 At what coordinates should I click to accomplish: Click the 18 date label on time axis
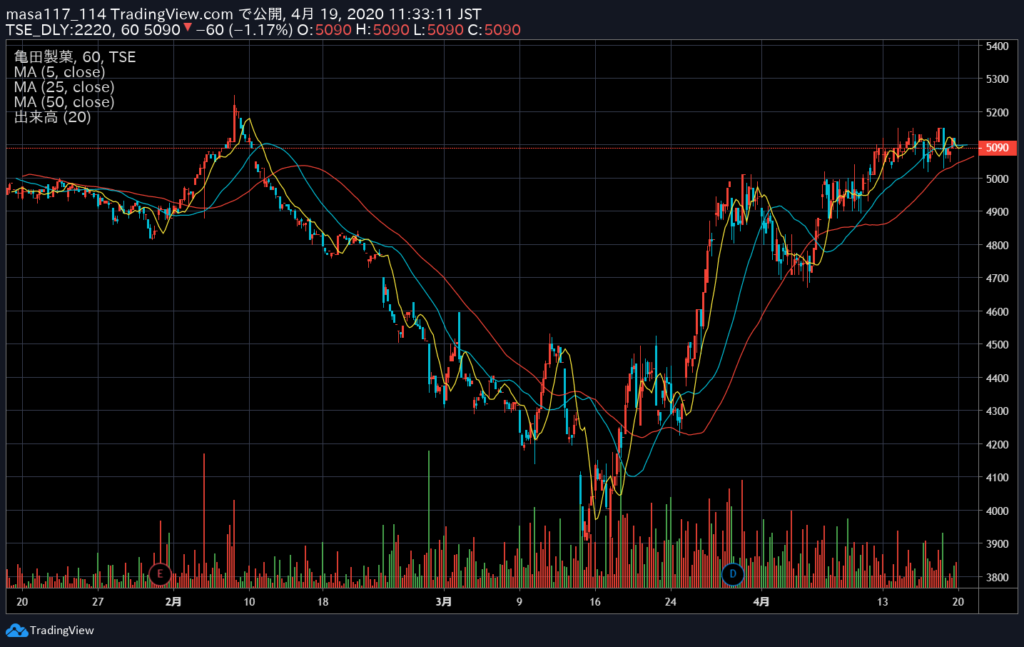pos(323,601)
